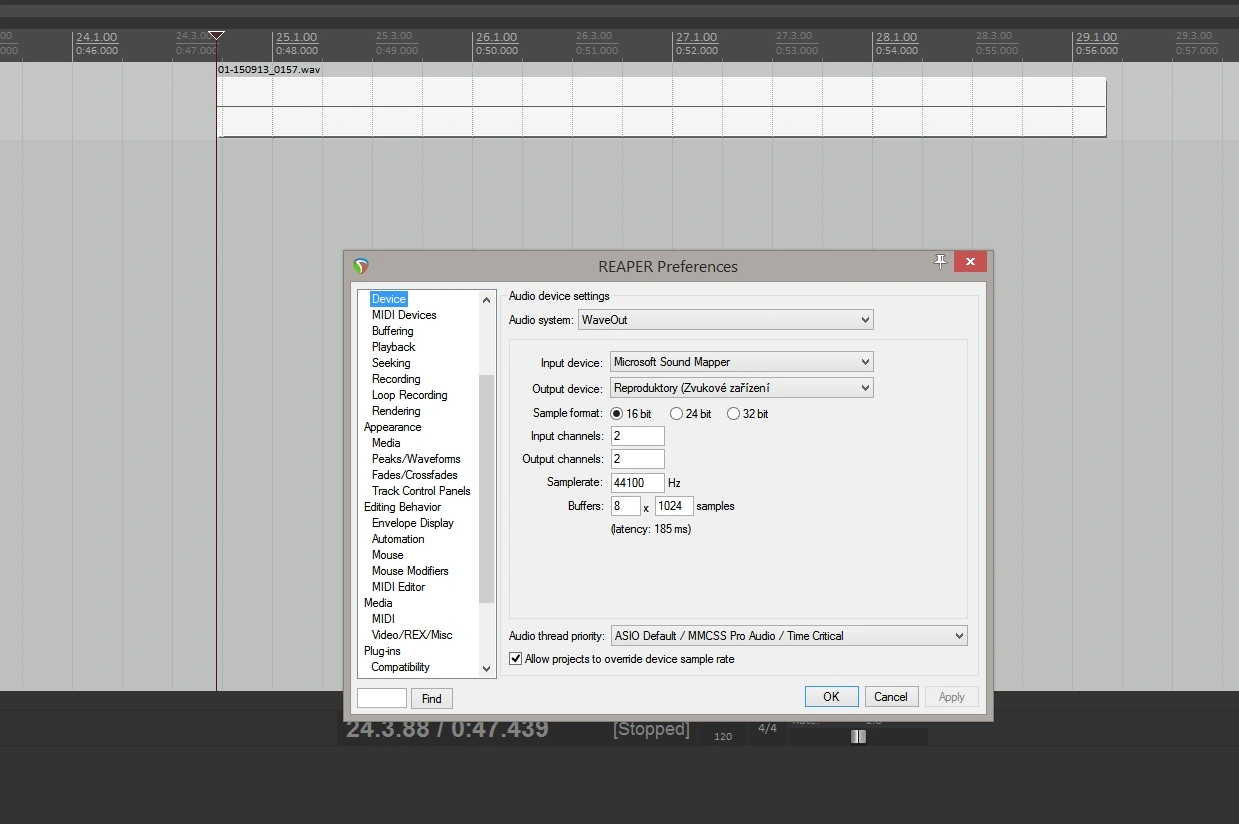The image size is (1239, 824).
Task: Select Loop Recording preferences page
Action: (x=409, y=395)
